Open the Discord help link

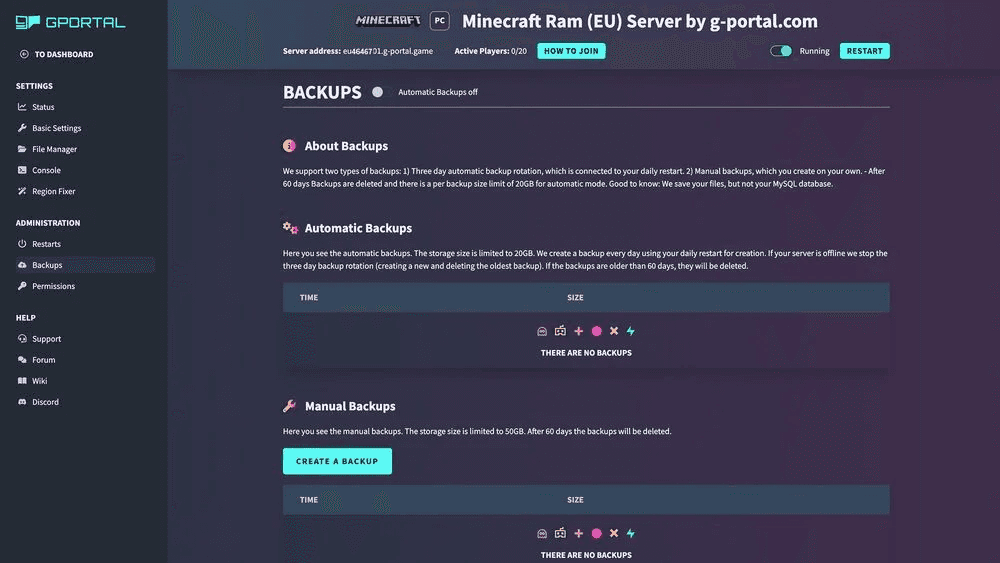[x=45, y=402]
